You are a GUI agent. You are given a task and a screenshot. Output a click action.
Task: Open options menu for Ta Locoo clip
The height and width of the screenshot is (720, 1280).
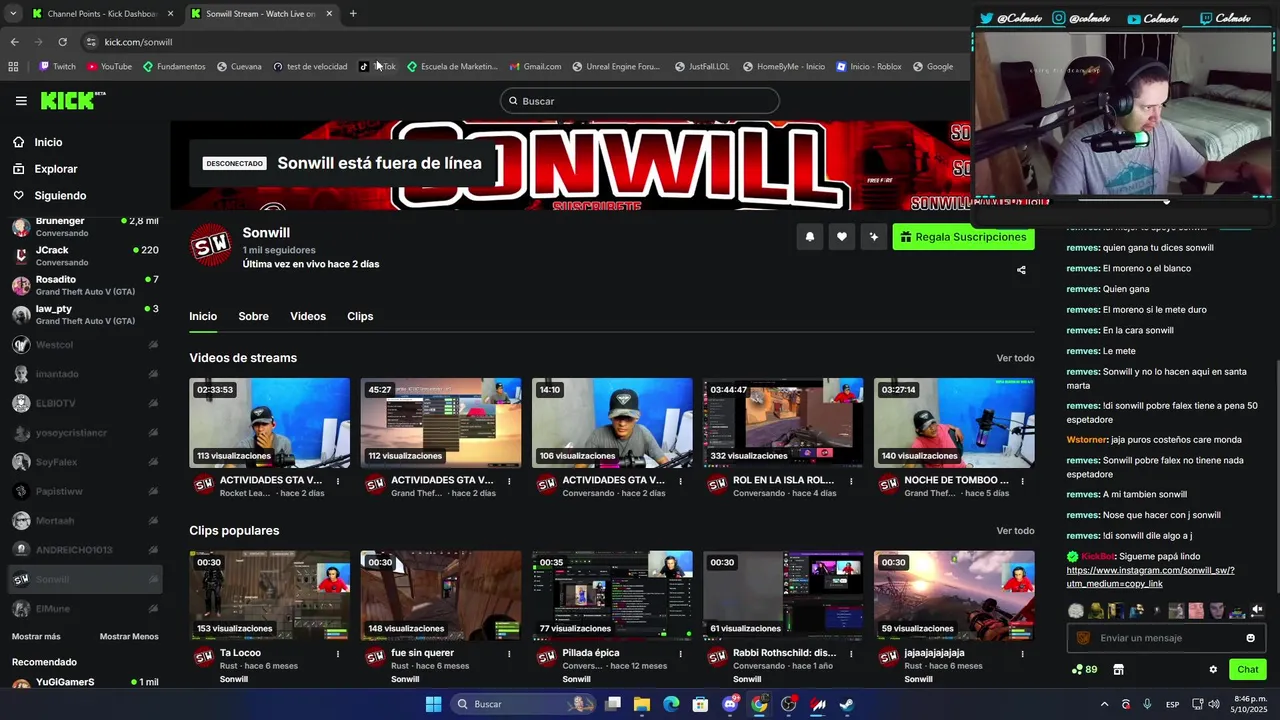pos(338,654)
